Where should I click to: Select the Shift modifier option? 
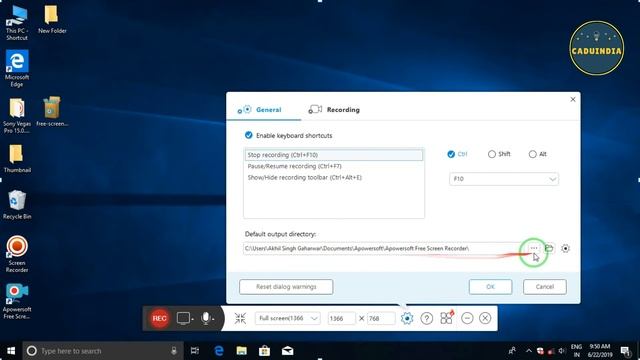[492, 154]
